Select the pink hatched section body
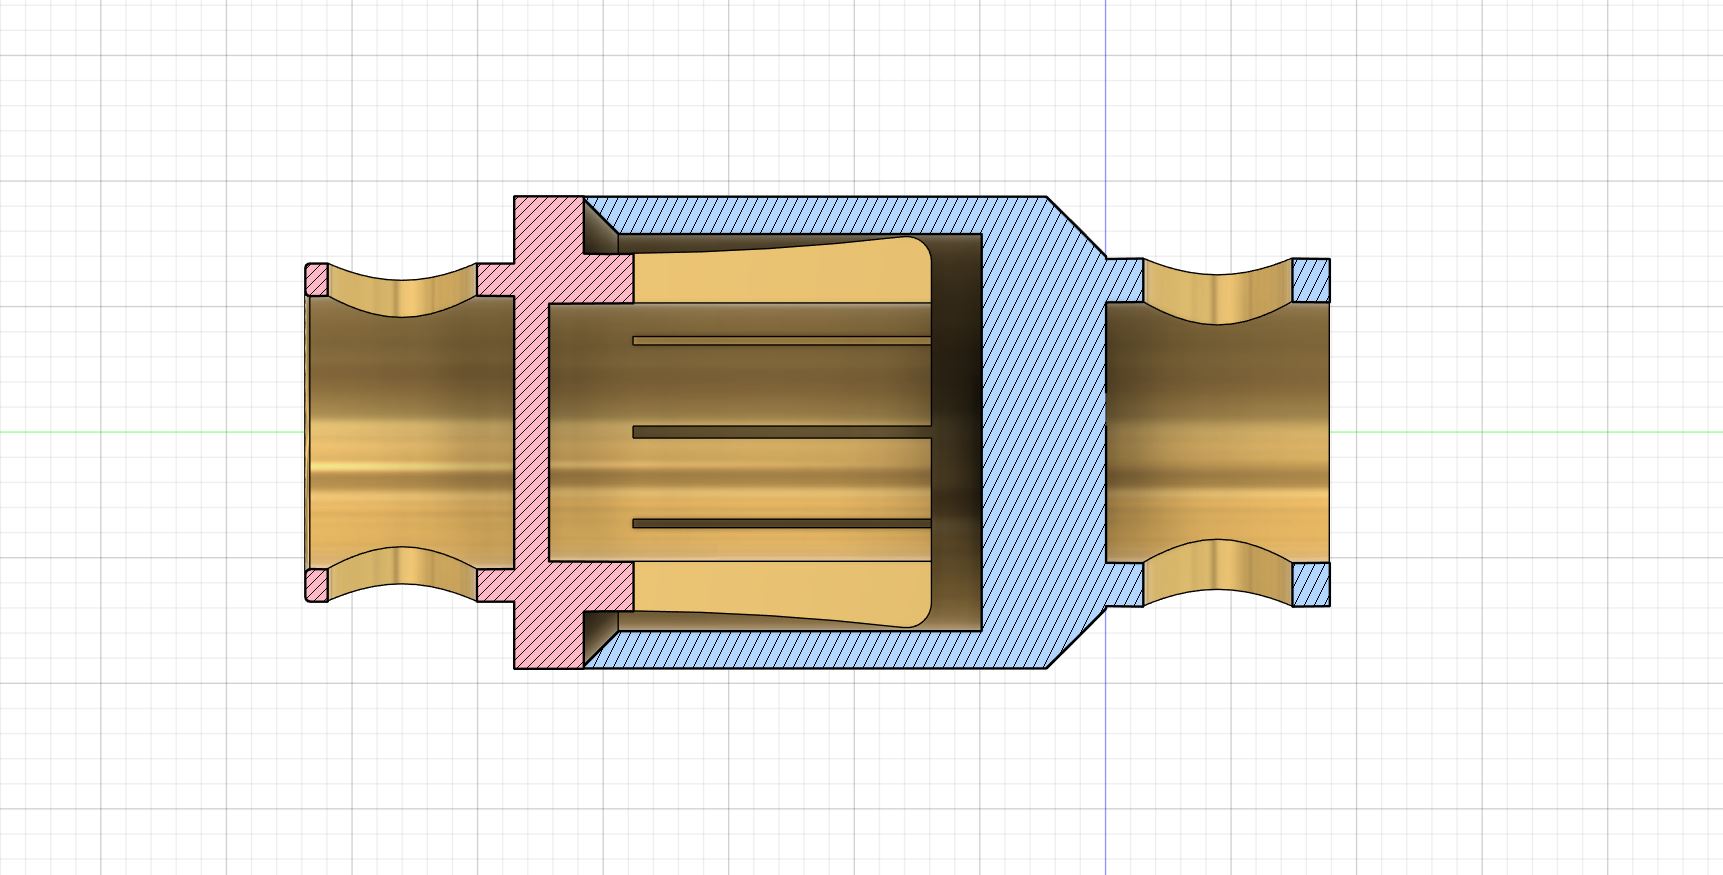This screenshot has width=1723, height=875. click(x=531, y=432)
